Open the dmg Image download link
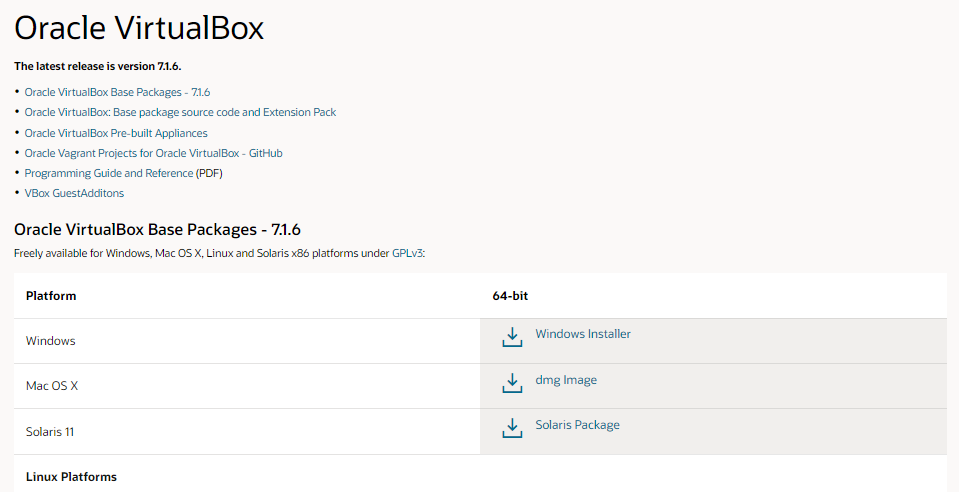 (566, 380)
